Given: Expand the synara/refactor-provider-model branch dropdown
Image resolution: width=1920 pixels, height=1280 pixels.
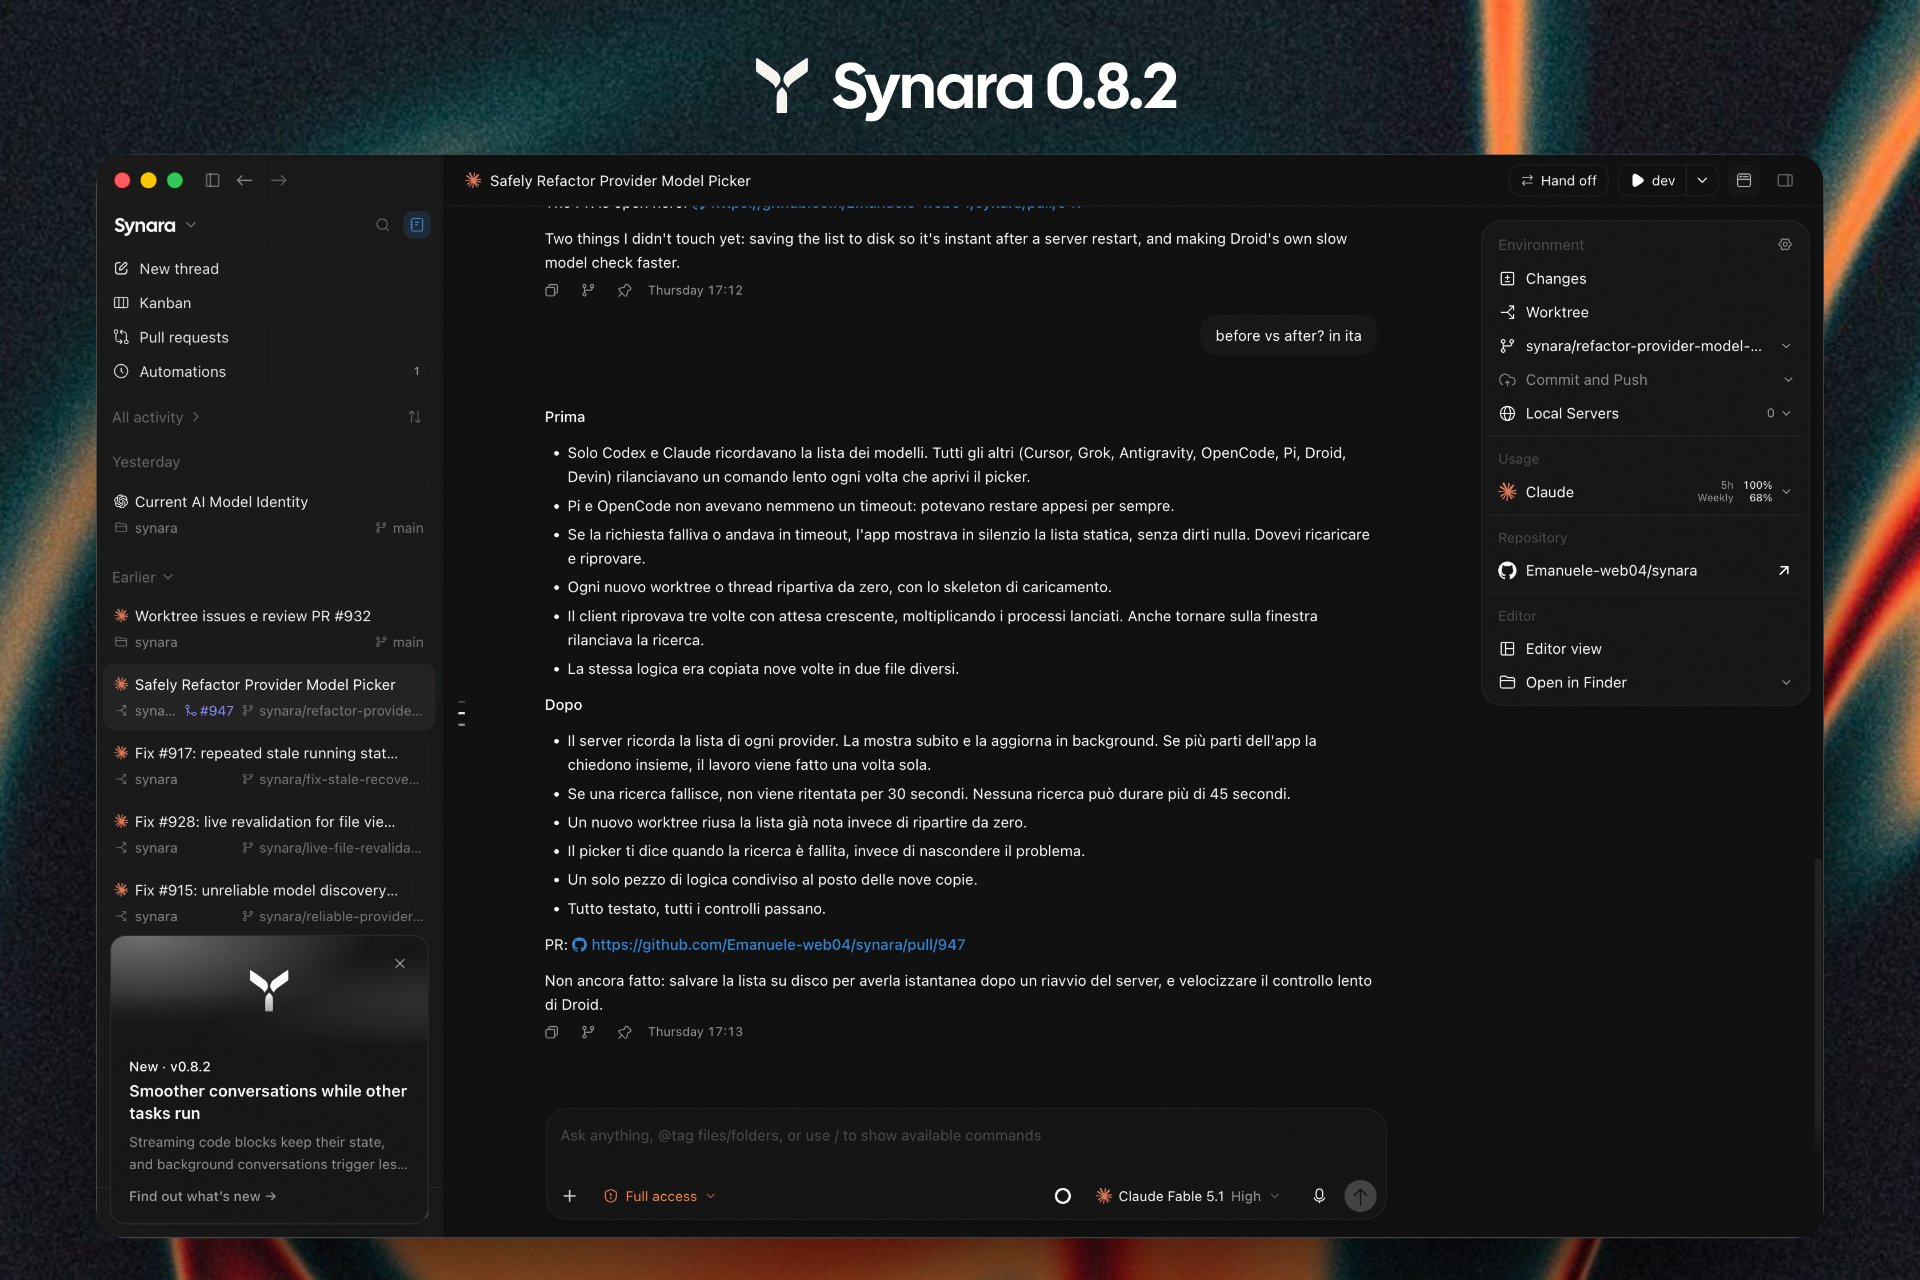Looking at the screenshot, I should [x=1786, y=346].
